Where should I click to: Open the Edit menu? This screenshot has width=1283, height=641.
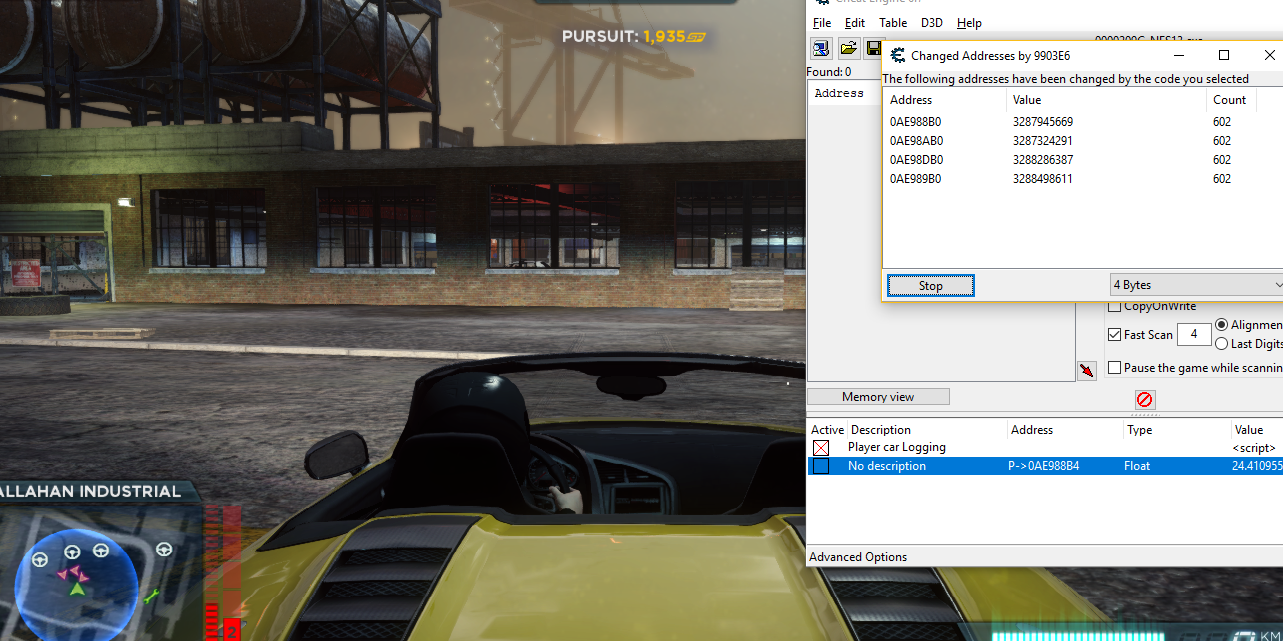click(855, 23)
